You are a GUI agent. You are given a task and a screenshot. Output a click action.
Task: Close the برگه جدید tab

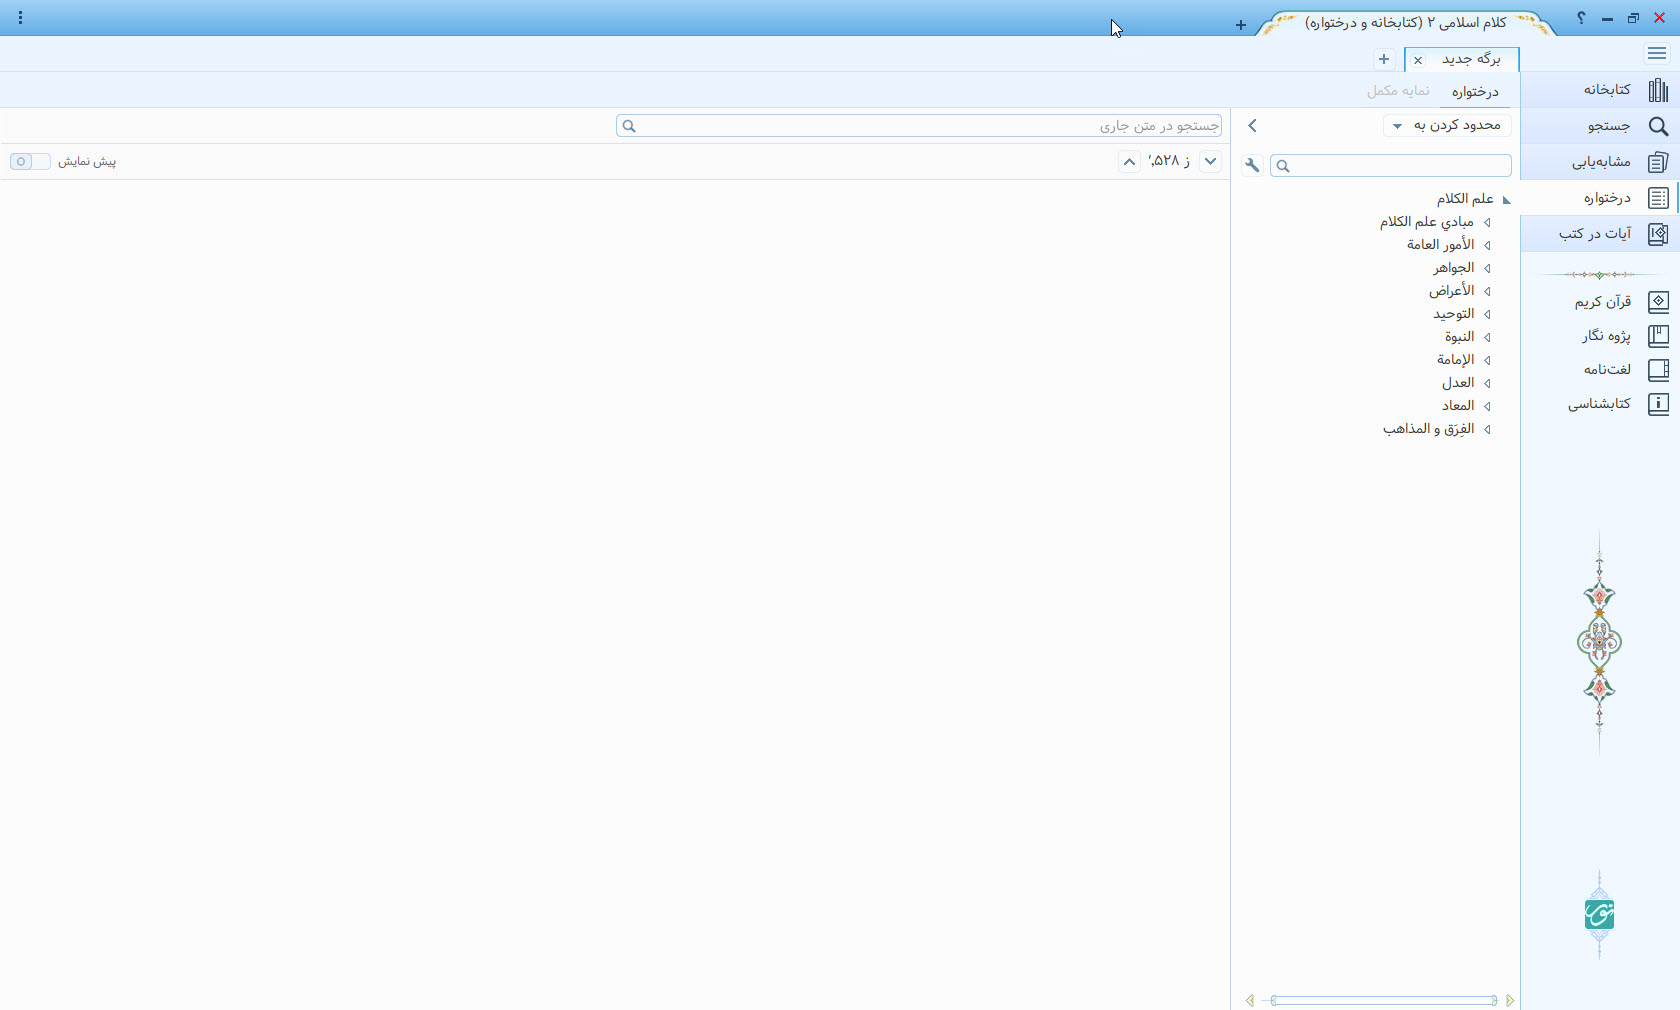coord(1418,60)
